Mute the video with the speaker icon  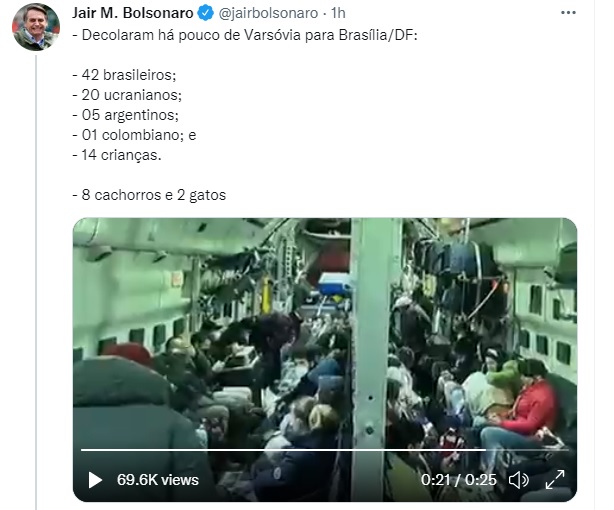point(518,480)
